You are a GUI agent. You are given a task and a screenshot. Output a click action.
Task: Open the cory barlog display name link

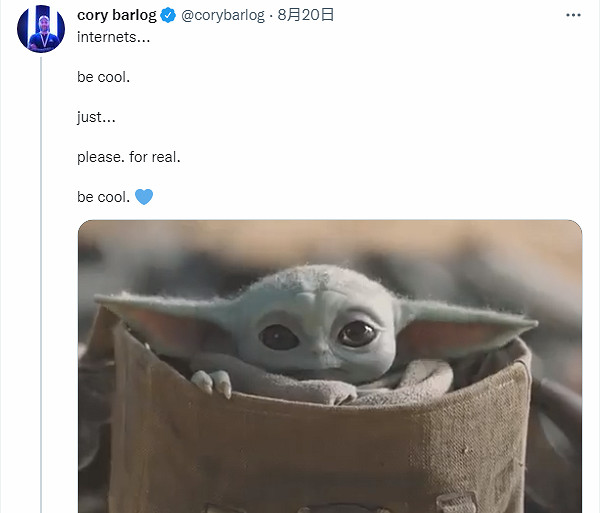(117, 15)
